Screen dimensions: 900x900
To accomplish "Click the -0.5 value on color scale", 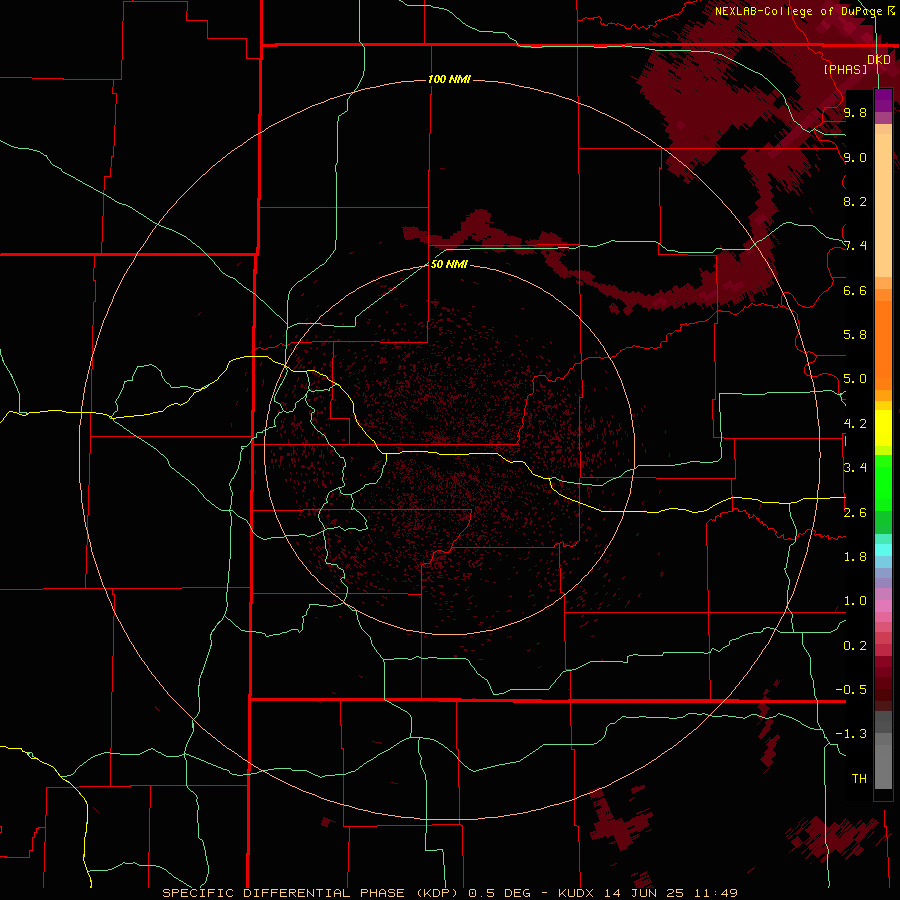I will (851, 690).
